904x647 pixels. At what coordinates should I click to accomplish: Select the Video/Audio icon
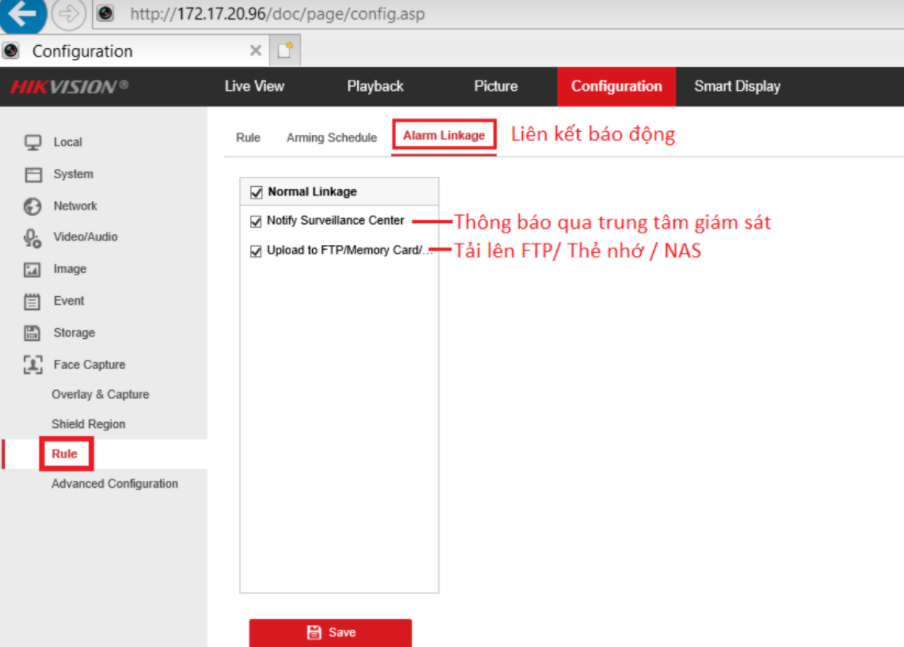click(x=33, y=237)
